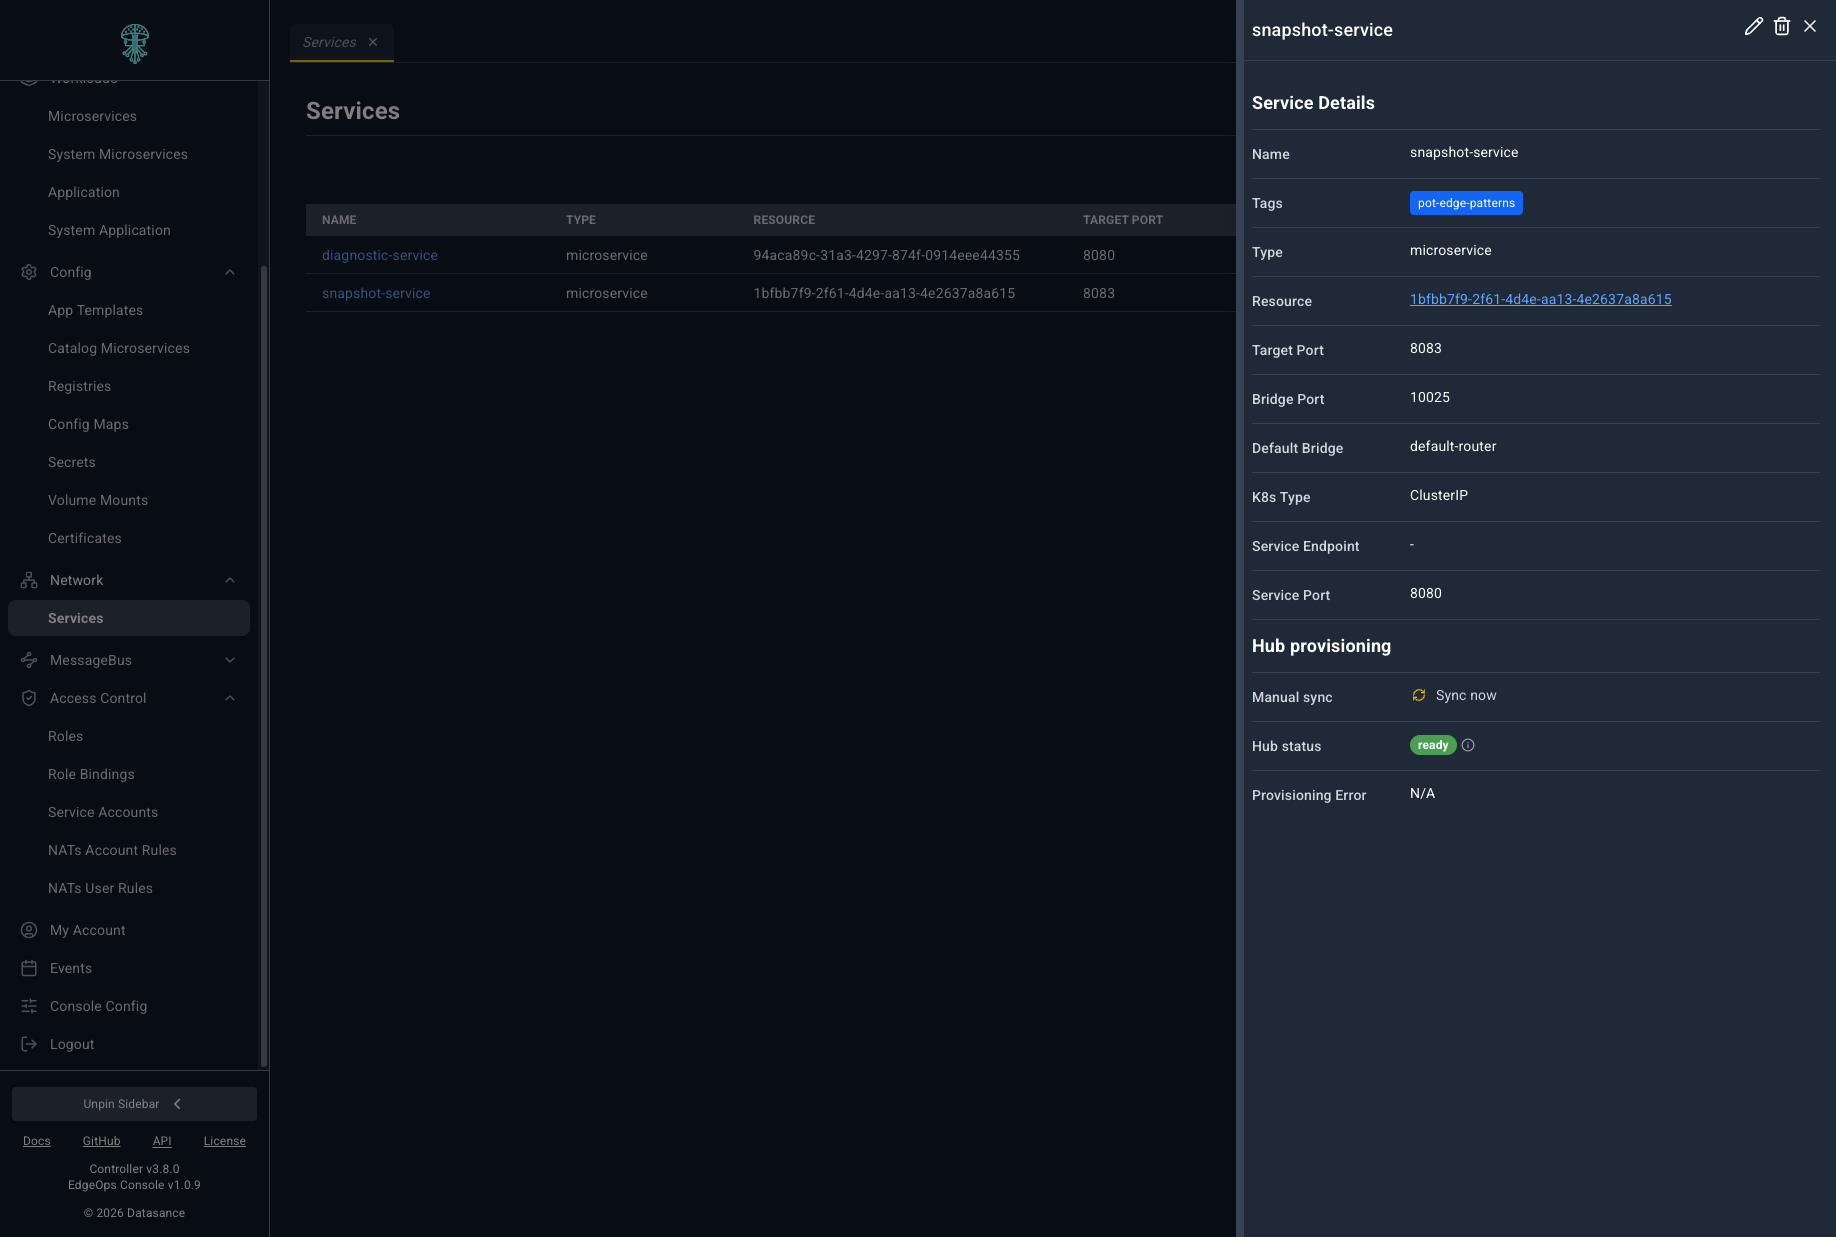The width and height of the screenshot is (1836, 1237).
Task: Open Microservices in the sidebar
Action: (x=92, y=116)
